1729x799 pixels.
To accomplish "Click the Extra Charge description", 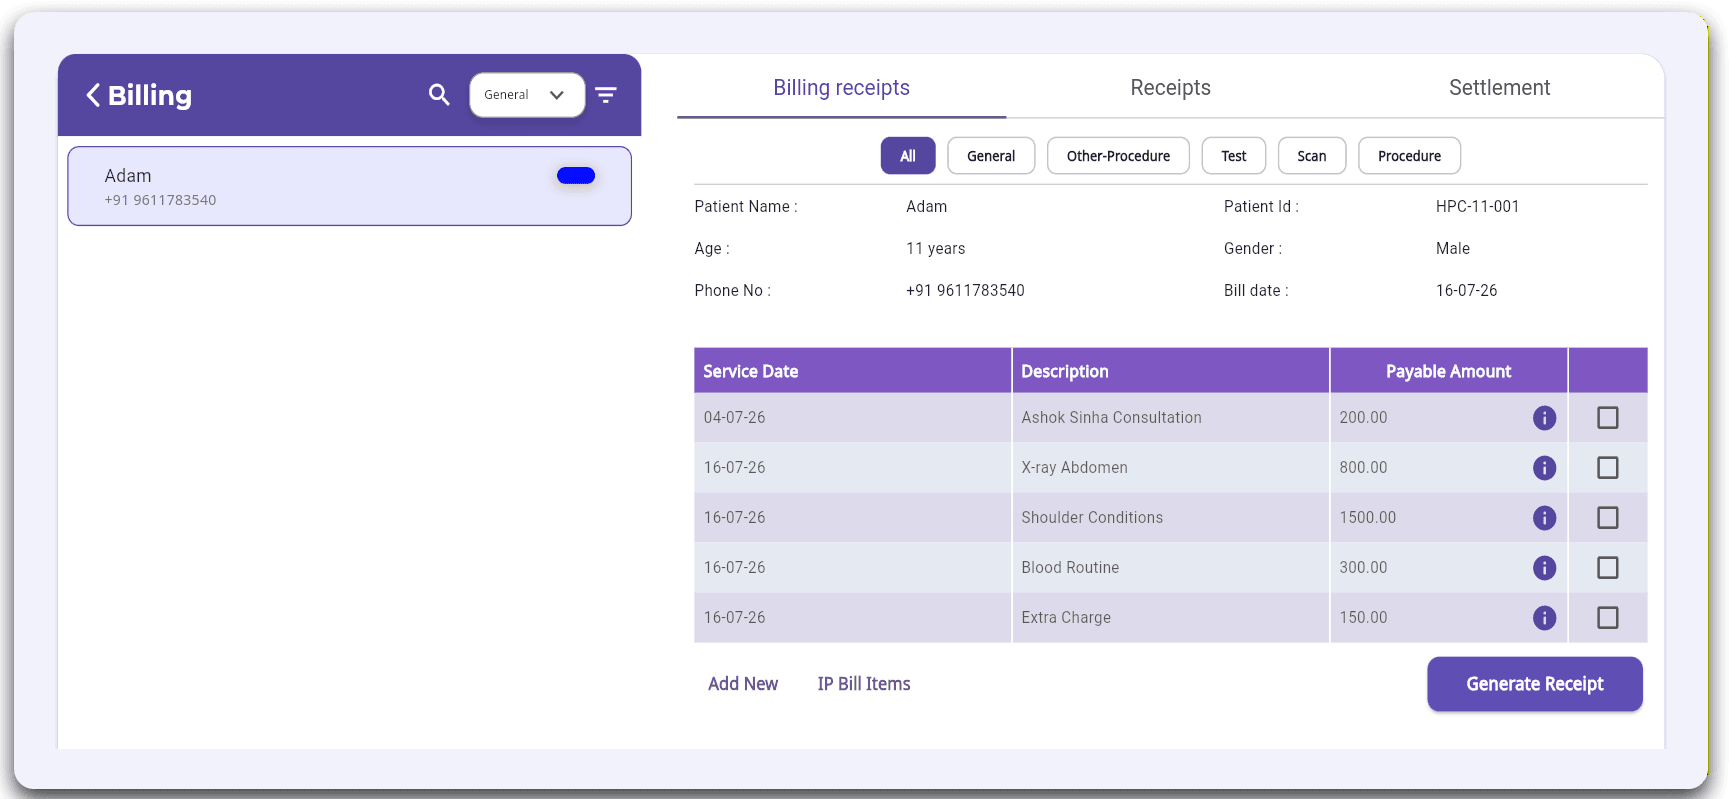I will coord(1066,618).
